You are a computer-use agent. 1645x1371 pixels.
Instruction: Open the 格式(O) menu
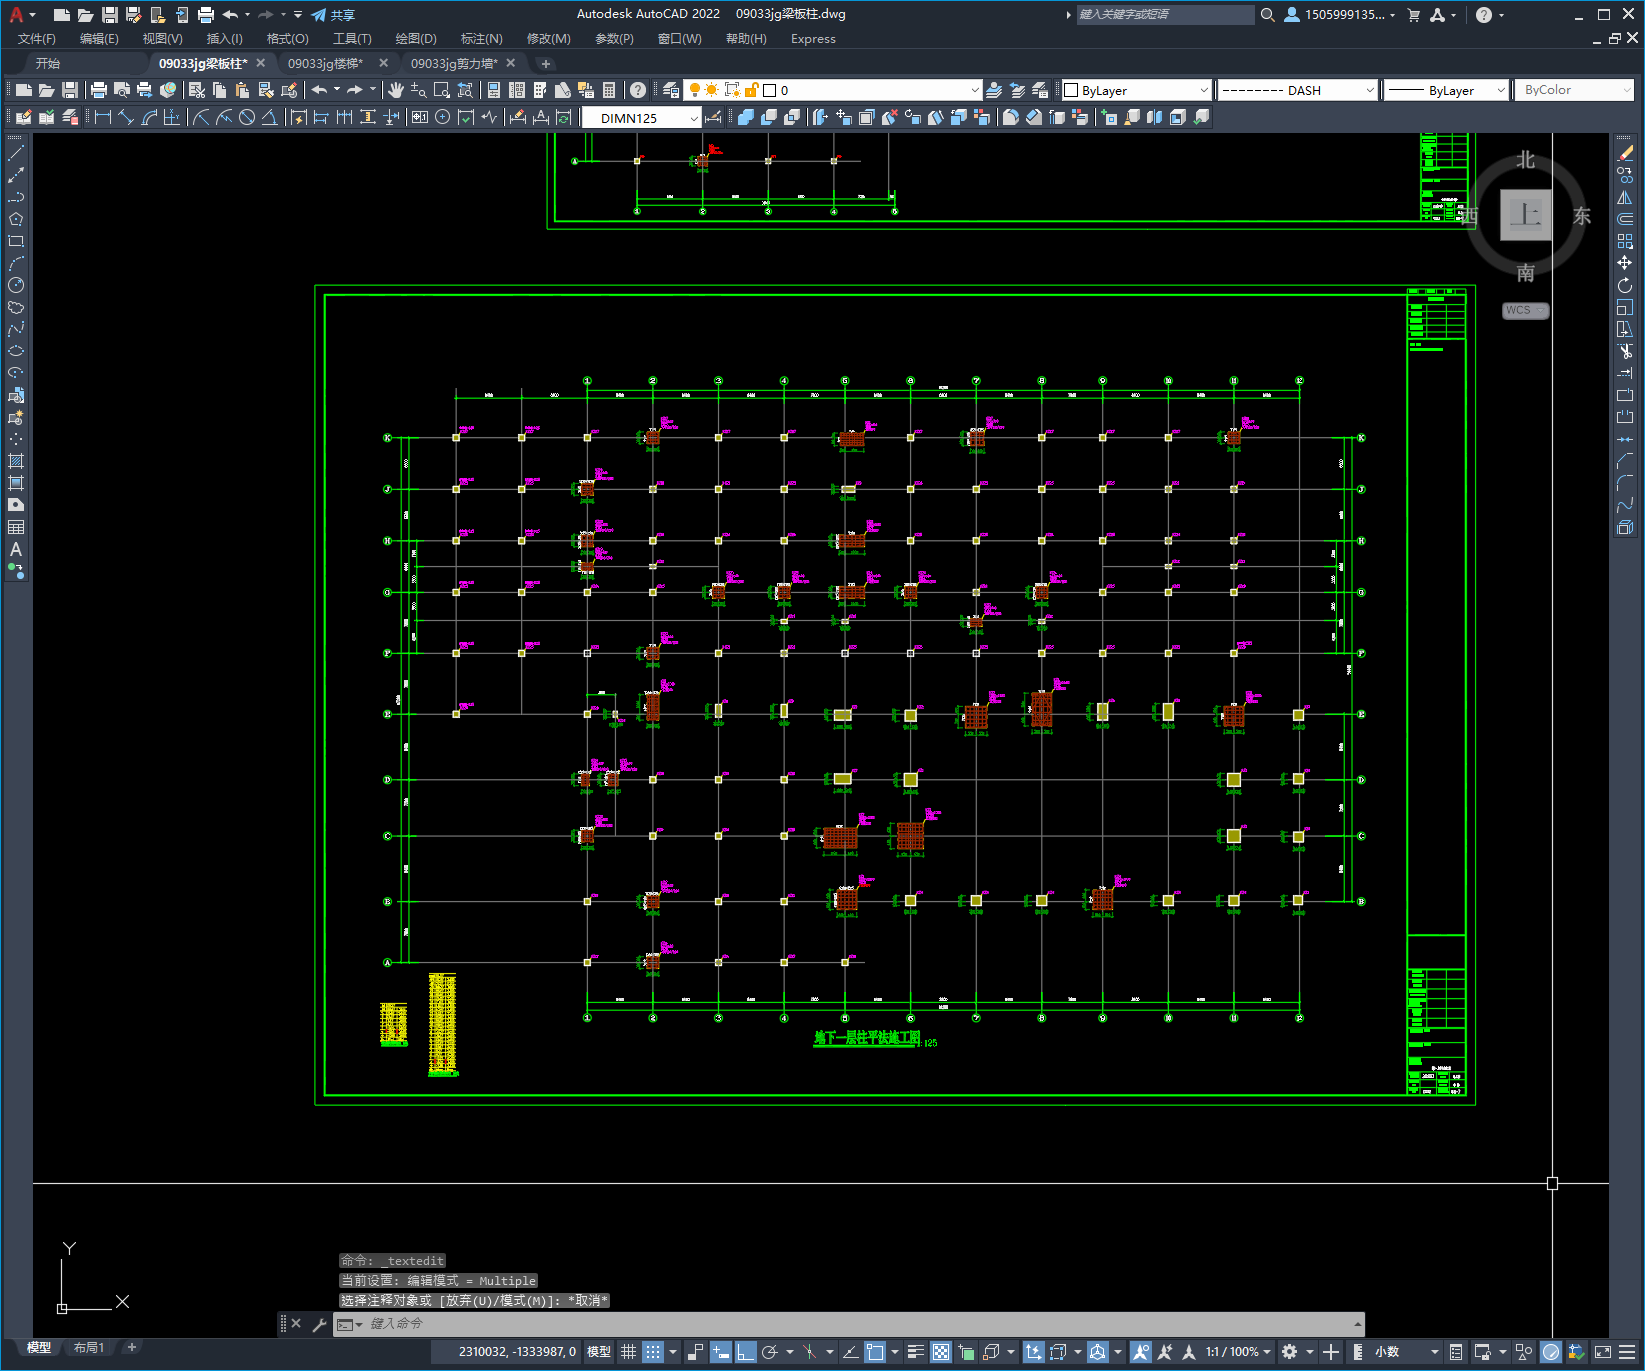pos(287,39)
